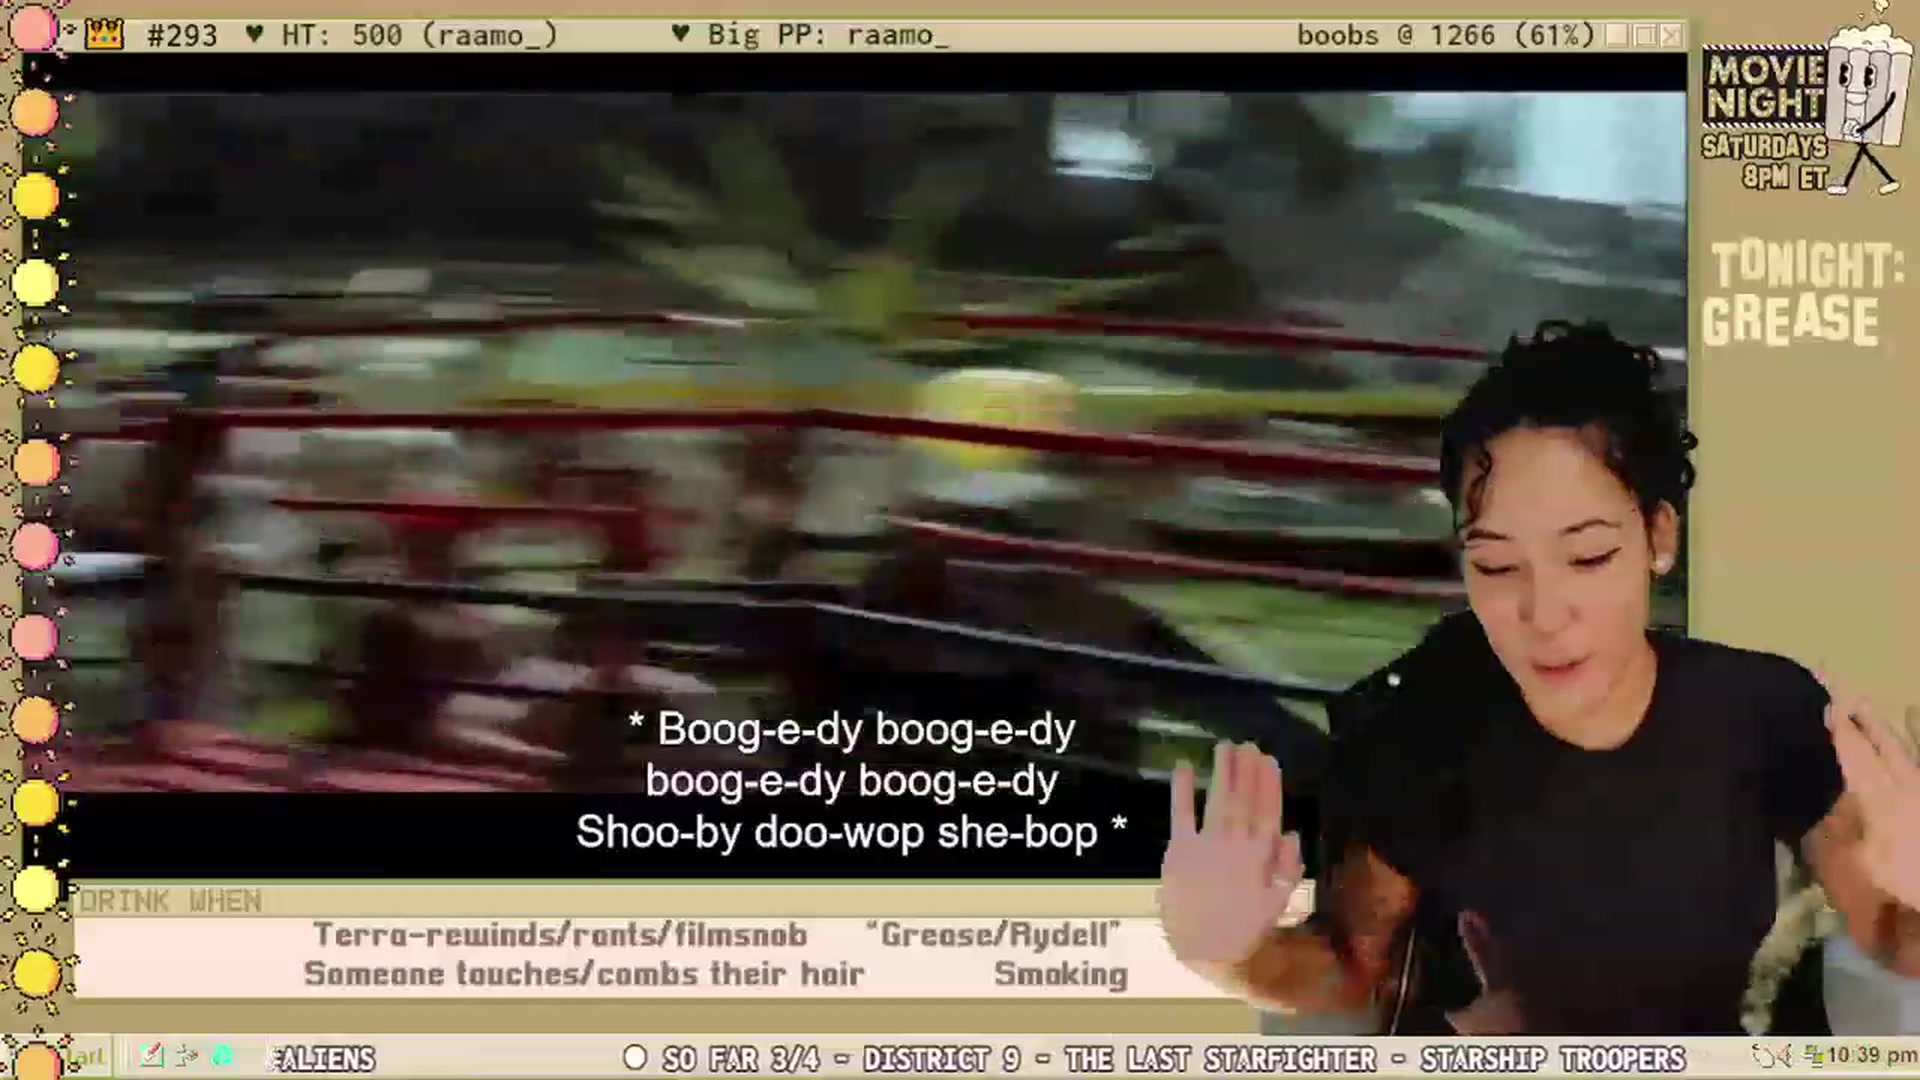Click STARSHIP TROOPERS in the ticker
The height and width of the screenshot is (1080, 1920).
[x=1552, y=1058]
